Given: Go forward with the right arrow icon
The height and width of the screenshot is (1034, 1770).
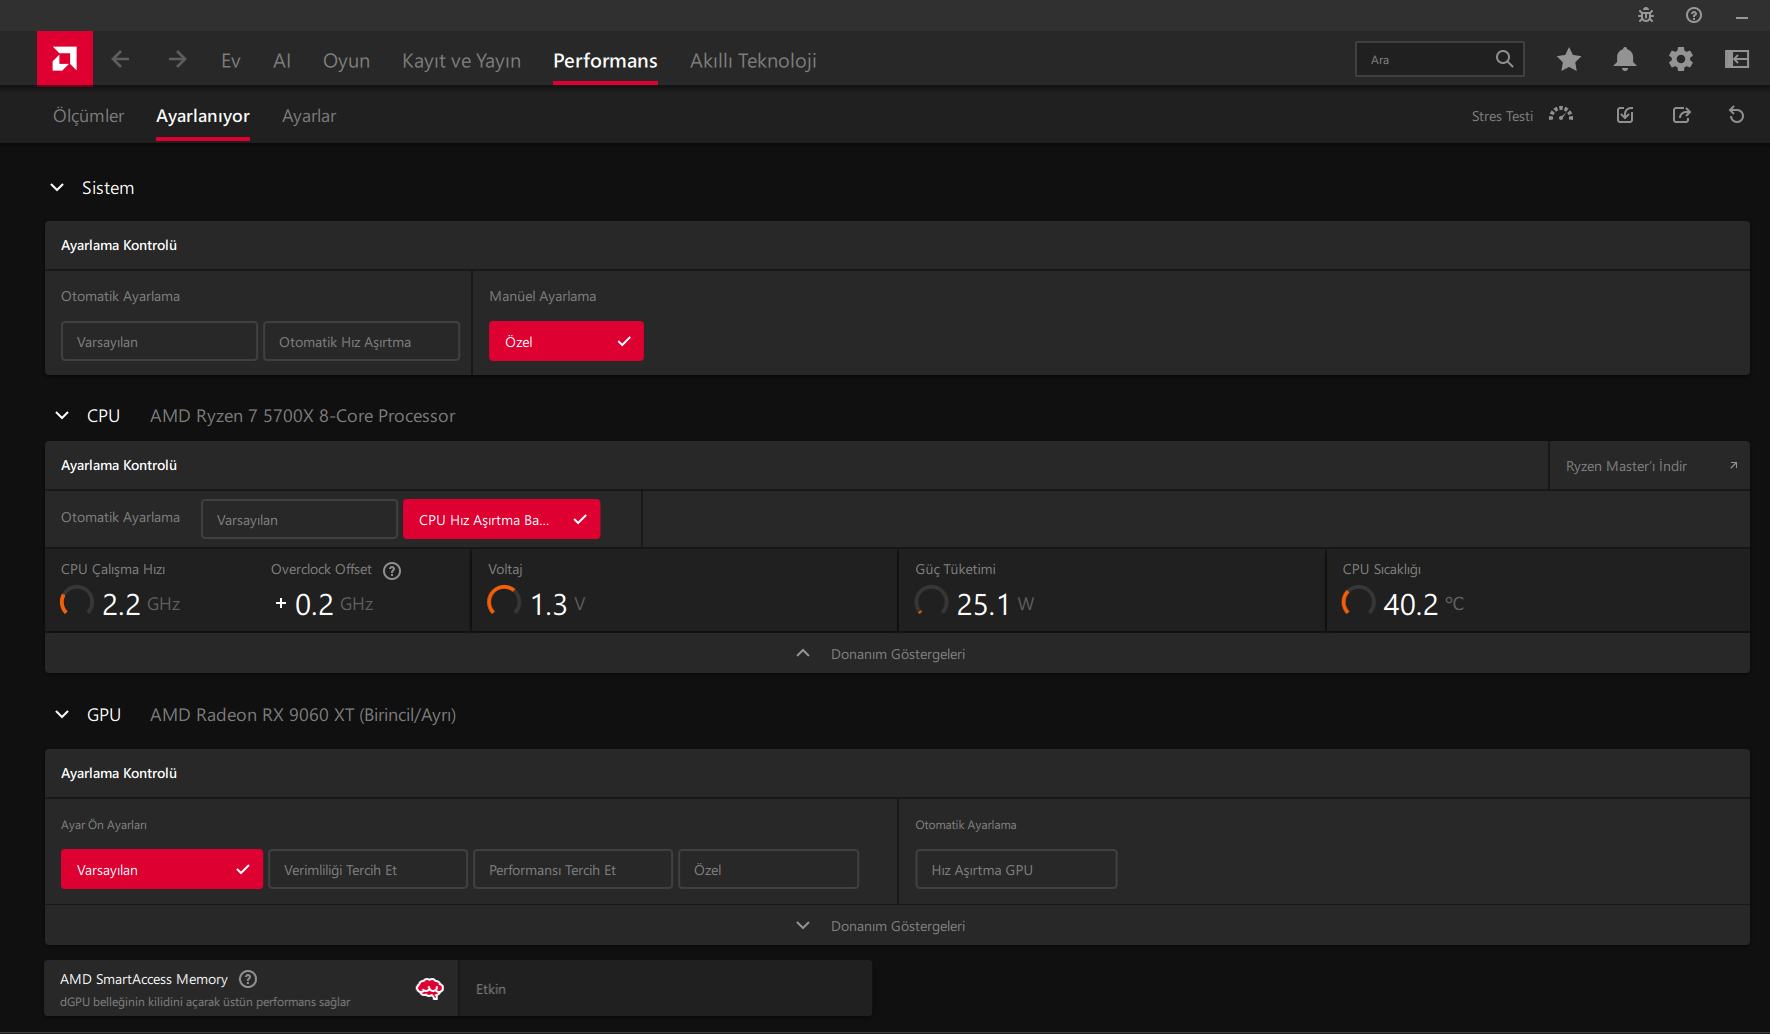Looking at the screenshot, I should 177,60.
